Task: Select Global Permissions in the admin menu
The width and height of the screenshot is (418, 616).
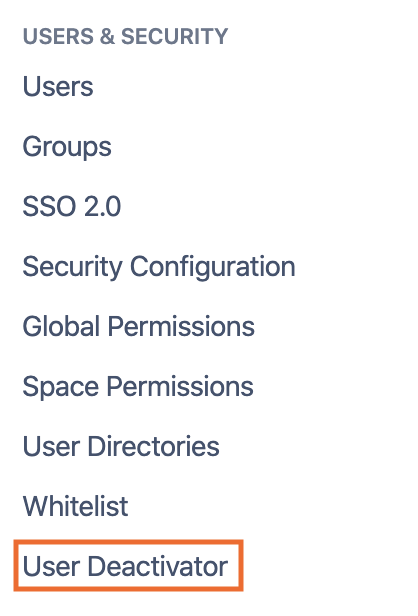Action: coord(139,326)
